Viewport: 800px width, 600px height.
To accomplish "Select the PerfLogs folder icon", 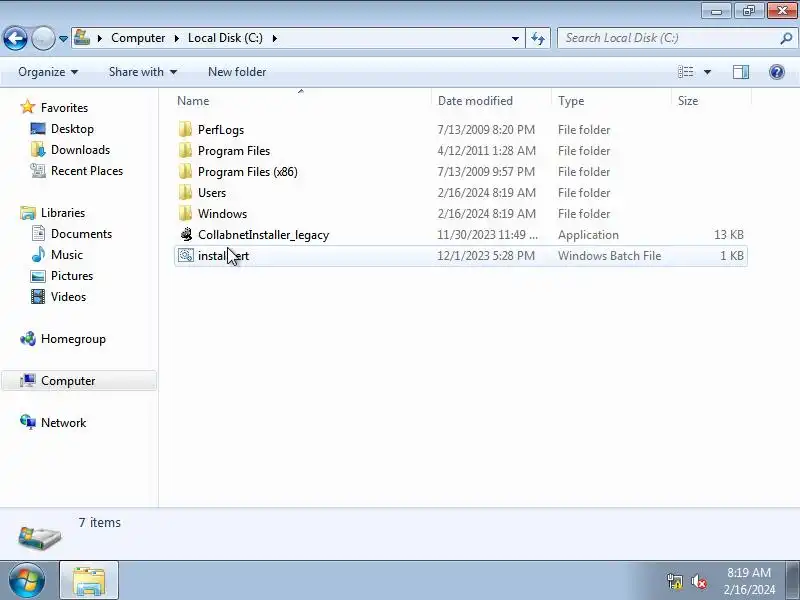I will pos(186,130).
